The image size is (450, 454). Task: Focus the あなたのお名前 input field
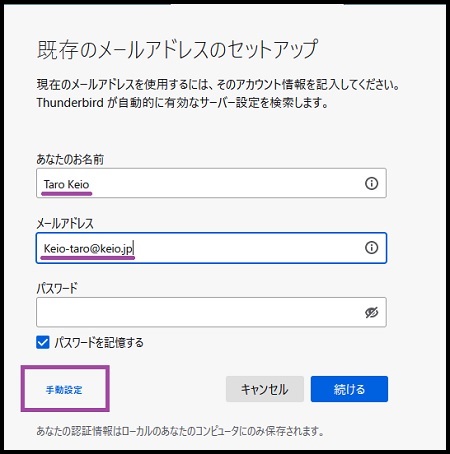click(x=211, y=183)
